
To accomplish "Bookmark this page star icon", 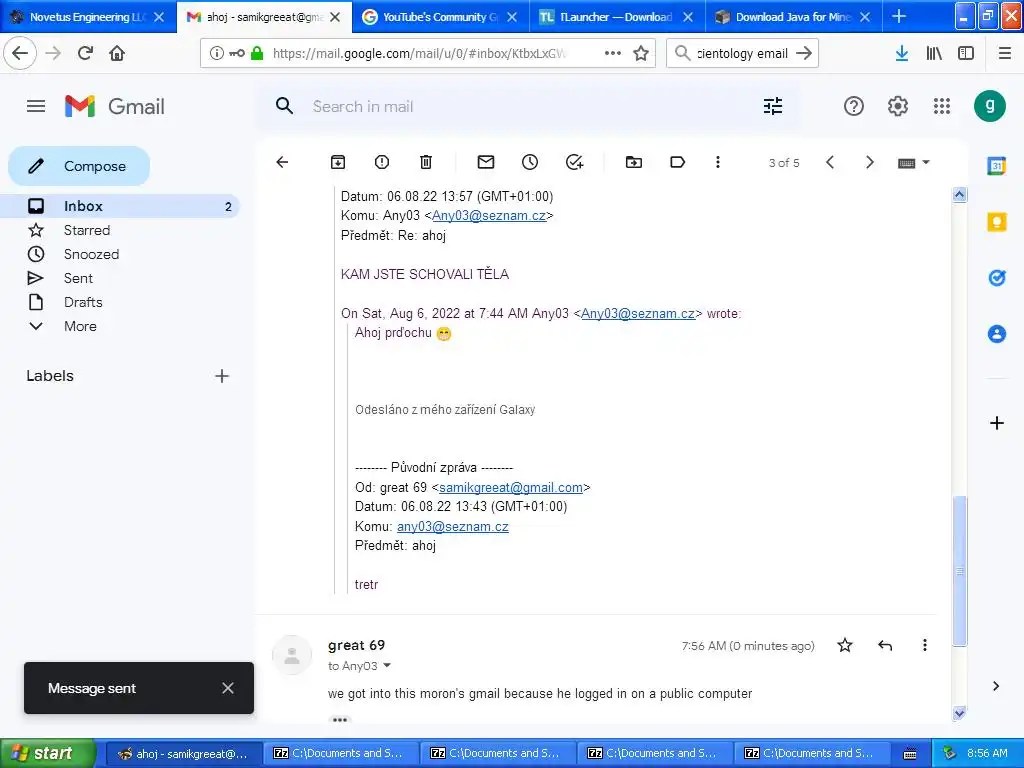I will click(x=641, y=53).
